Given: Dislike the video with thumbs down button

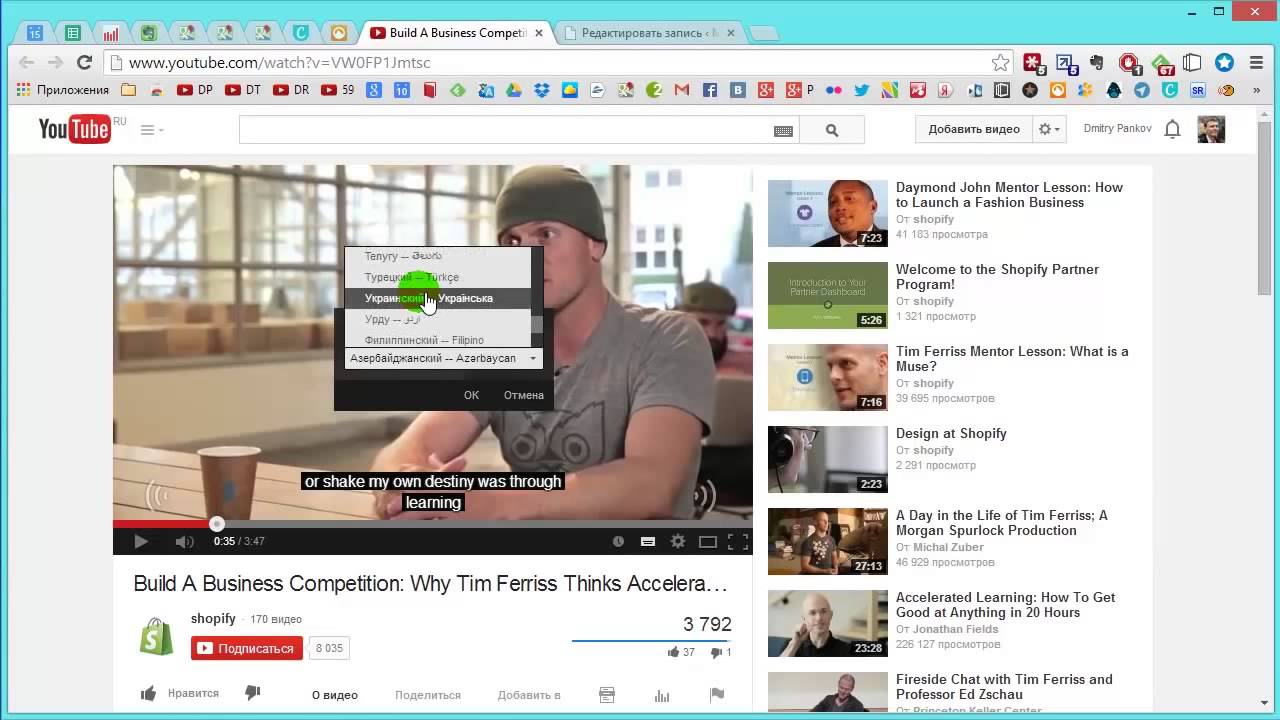Looking at the screenshot, I should (x=252, y=693).
